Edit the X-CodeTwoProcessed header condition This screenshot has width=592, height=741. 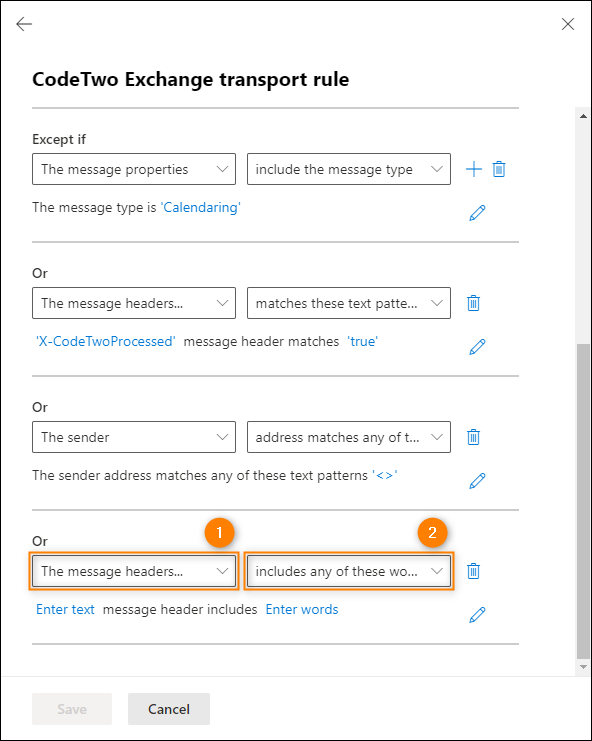(477, 347)
